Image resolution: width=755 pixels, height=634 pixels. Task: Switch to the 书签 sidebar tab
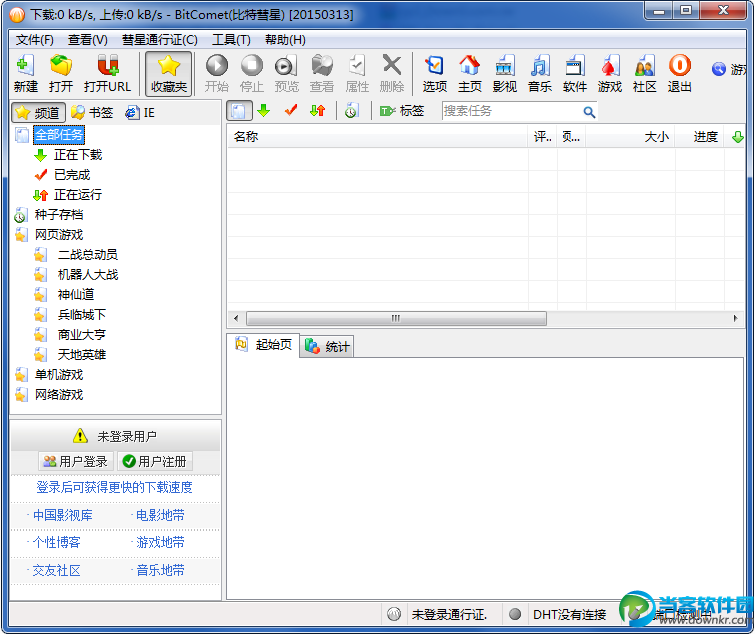click(x=92, y=113)
